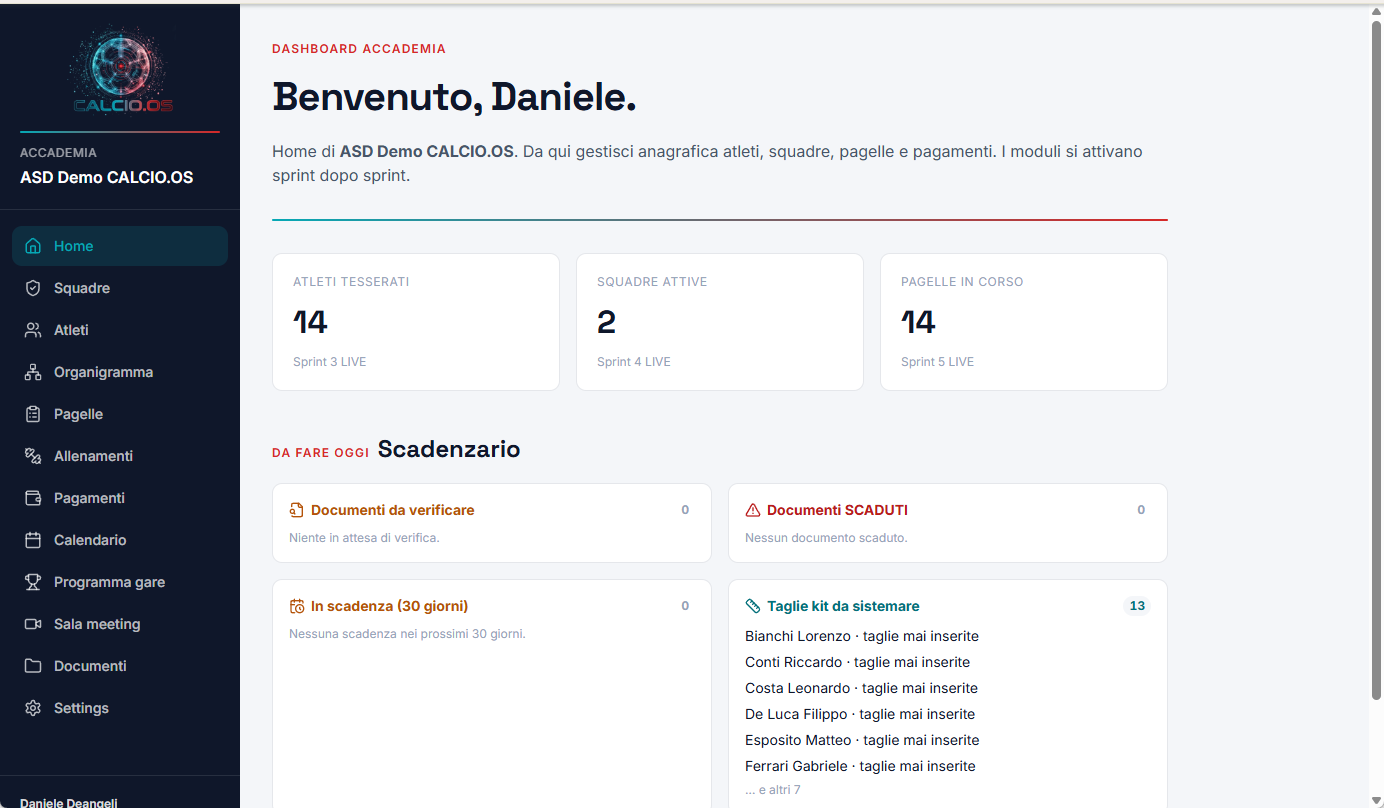Click the Settings gear icon
The width and height of the screenshot is (1384, 808).
pyautogui.click(x=33, y=708)
